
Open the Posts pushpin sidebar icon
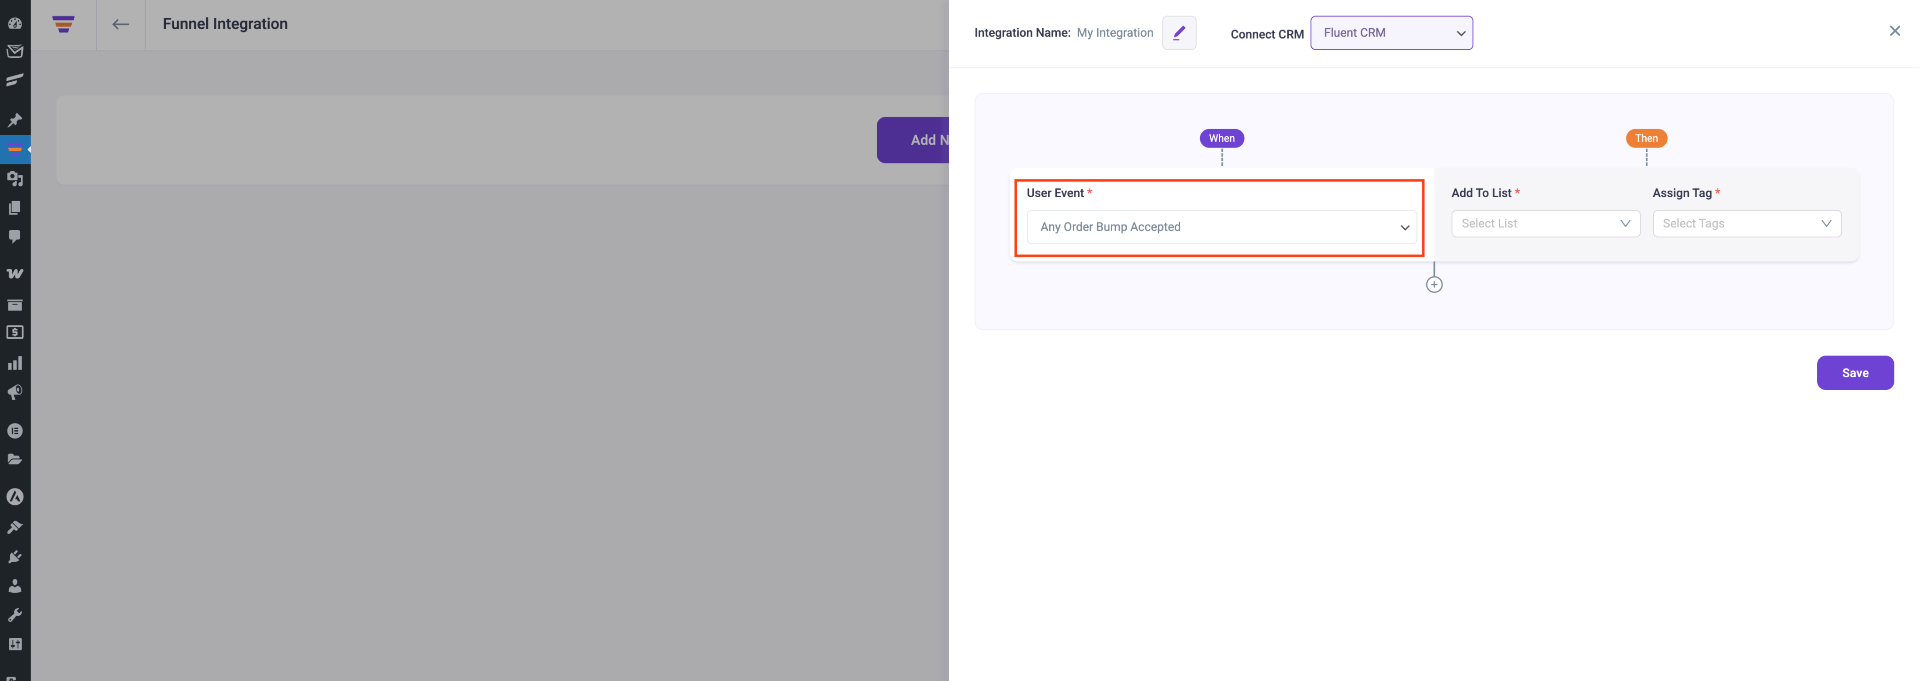[15, 120]
